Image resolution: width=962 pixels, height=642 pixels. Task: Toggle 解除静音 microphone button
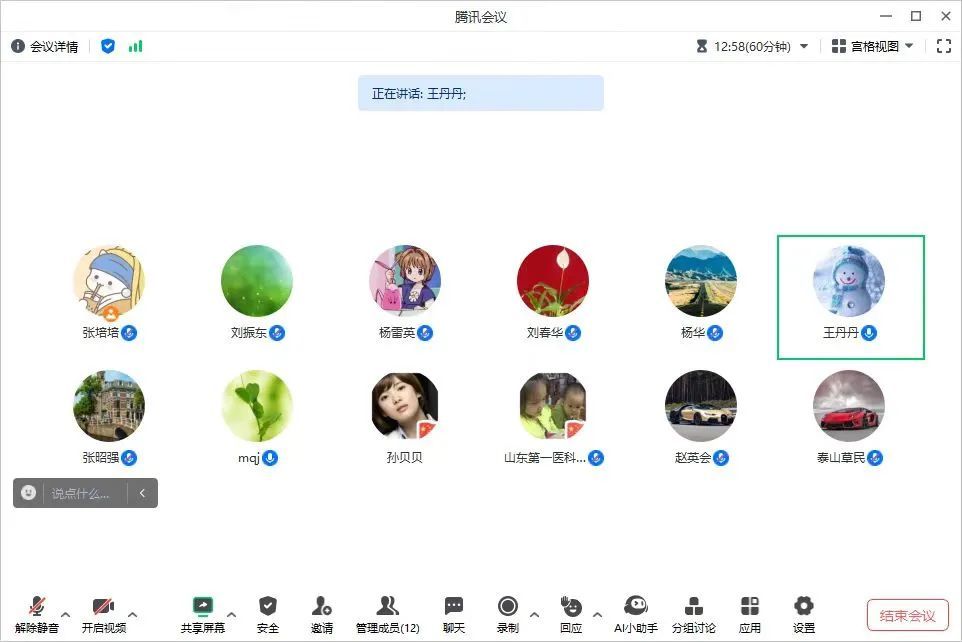pyautogui.click(x=37, y=607)
